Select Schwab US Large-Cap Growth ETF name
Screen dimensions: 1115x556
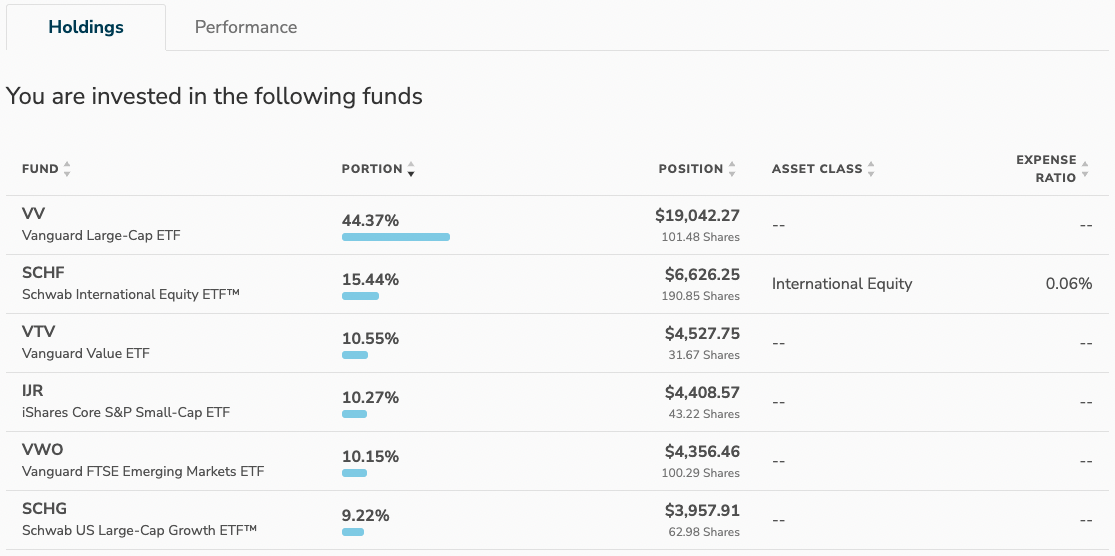click(139, 530)
